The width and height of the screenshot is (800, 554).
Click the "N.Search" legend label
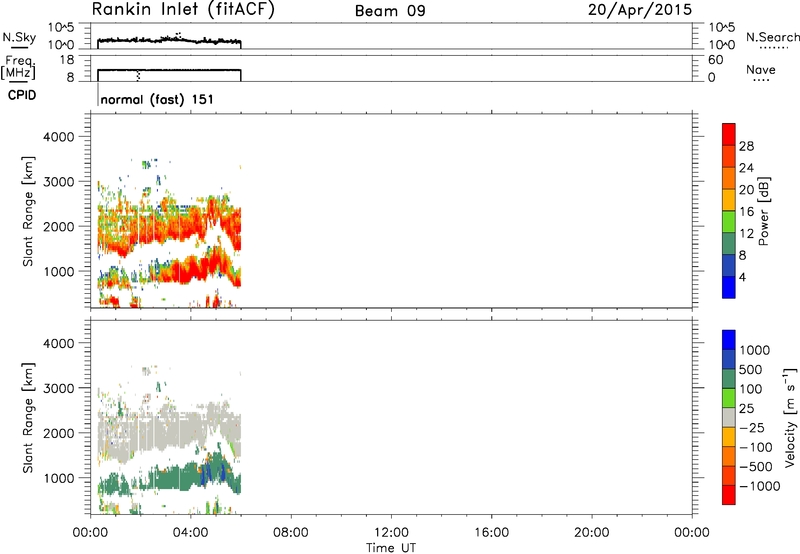(x=772, y=37)
